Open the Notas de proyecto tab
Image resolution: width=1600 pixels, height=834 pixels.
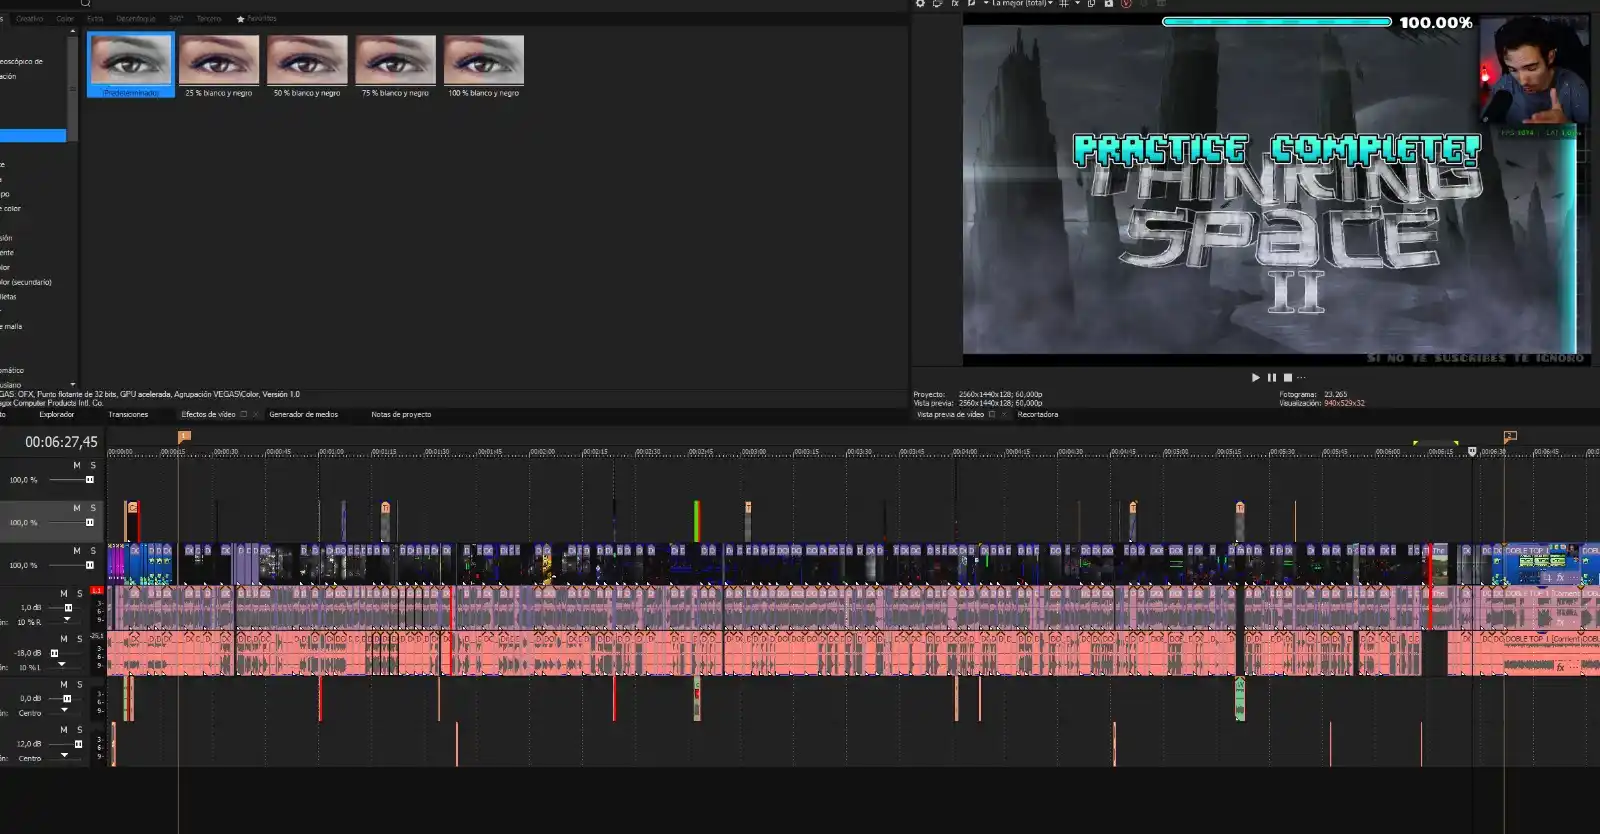401,414
